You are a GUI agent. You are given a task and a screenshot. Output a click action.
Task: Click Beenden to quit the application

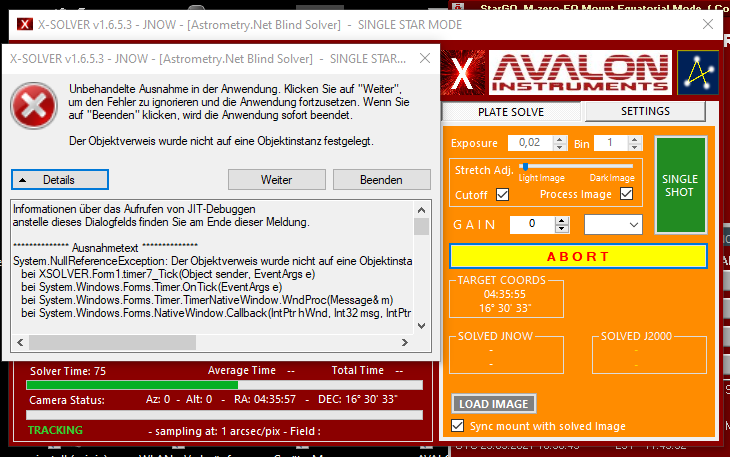(x=381, y=180)
